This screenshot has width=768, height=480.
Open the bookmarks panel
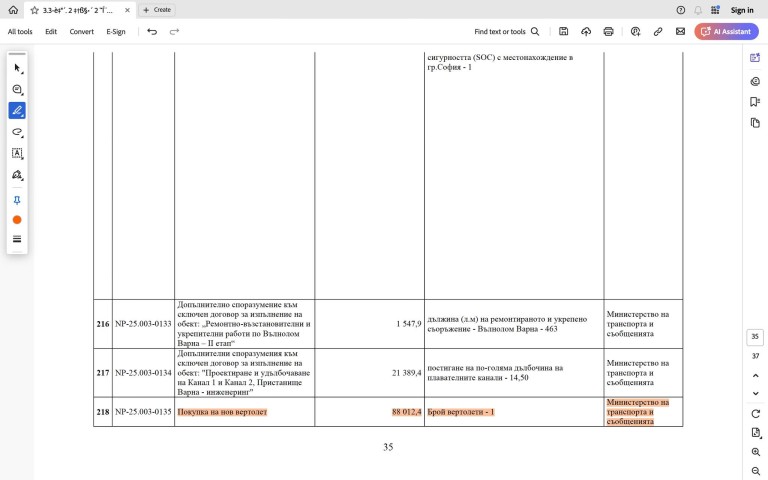click(755, 102)
